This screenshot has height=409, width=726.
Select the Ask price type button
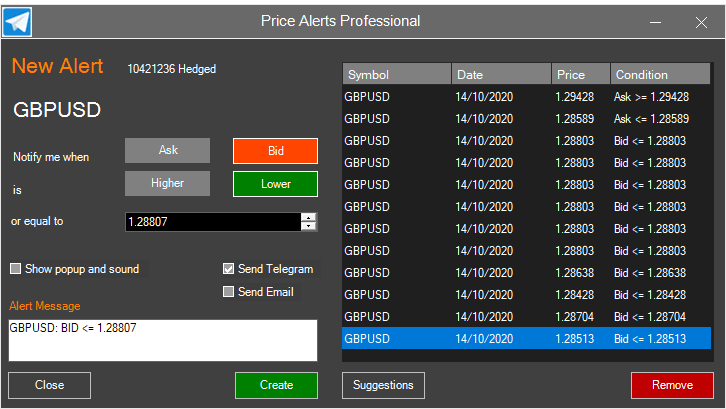coord(168,150)
